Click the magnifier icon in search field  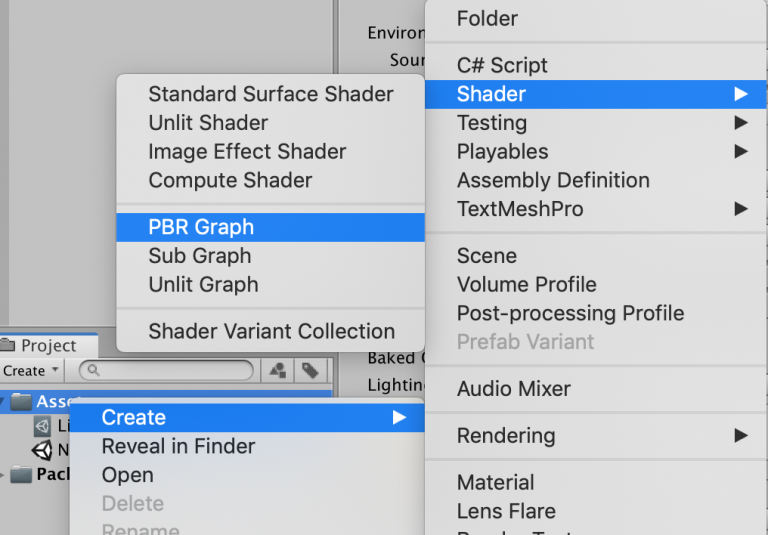[x=93, y=370]
